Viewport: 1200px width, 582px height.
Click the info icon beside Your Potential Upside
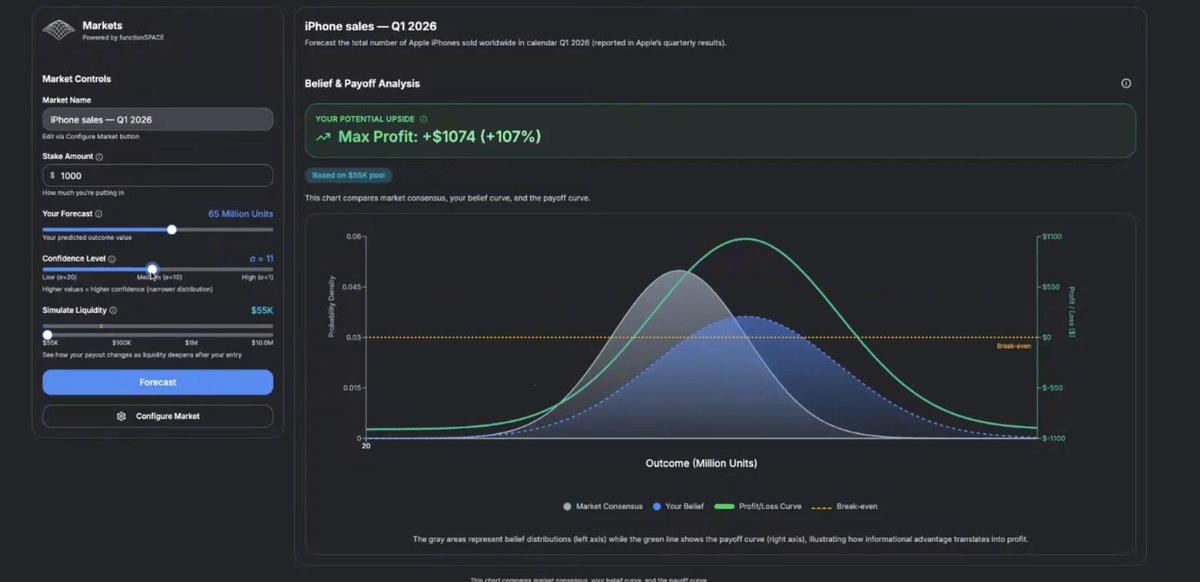(423, 119)
